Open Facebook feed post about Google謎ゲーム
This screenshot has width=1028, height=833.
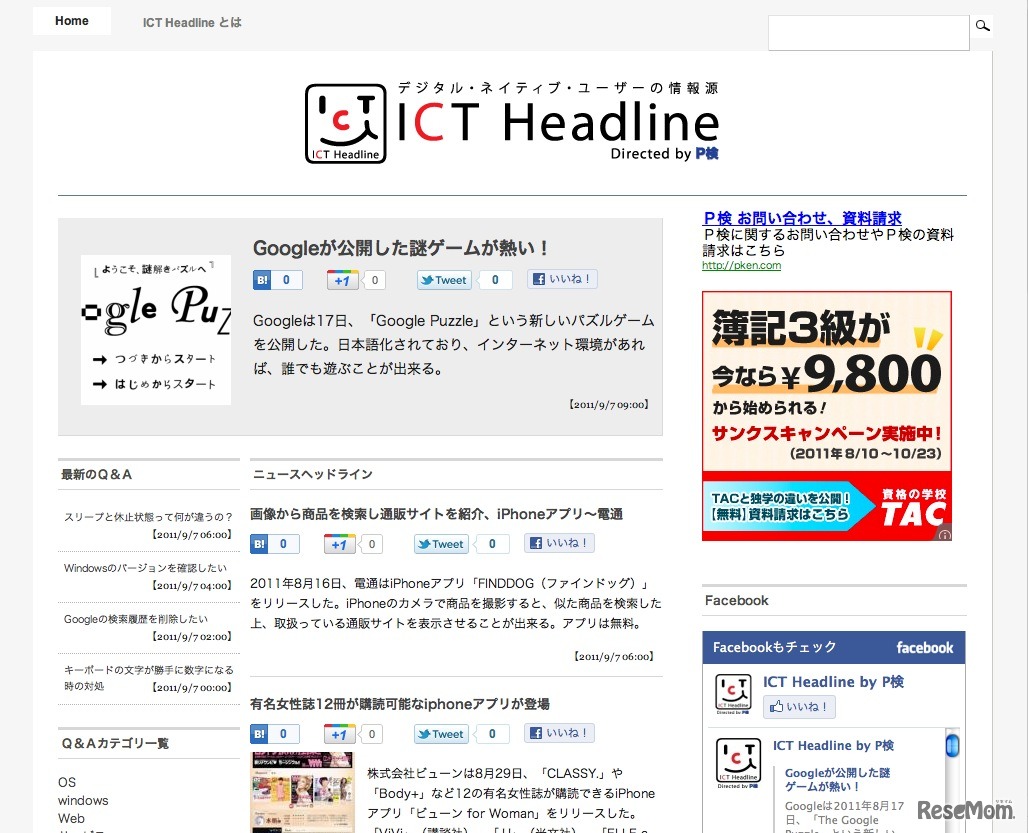tap(837, 779)
